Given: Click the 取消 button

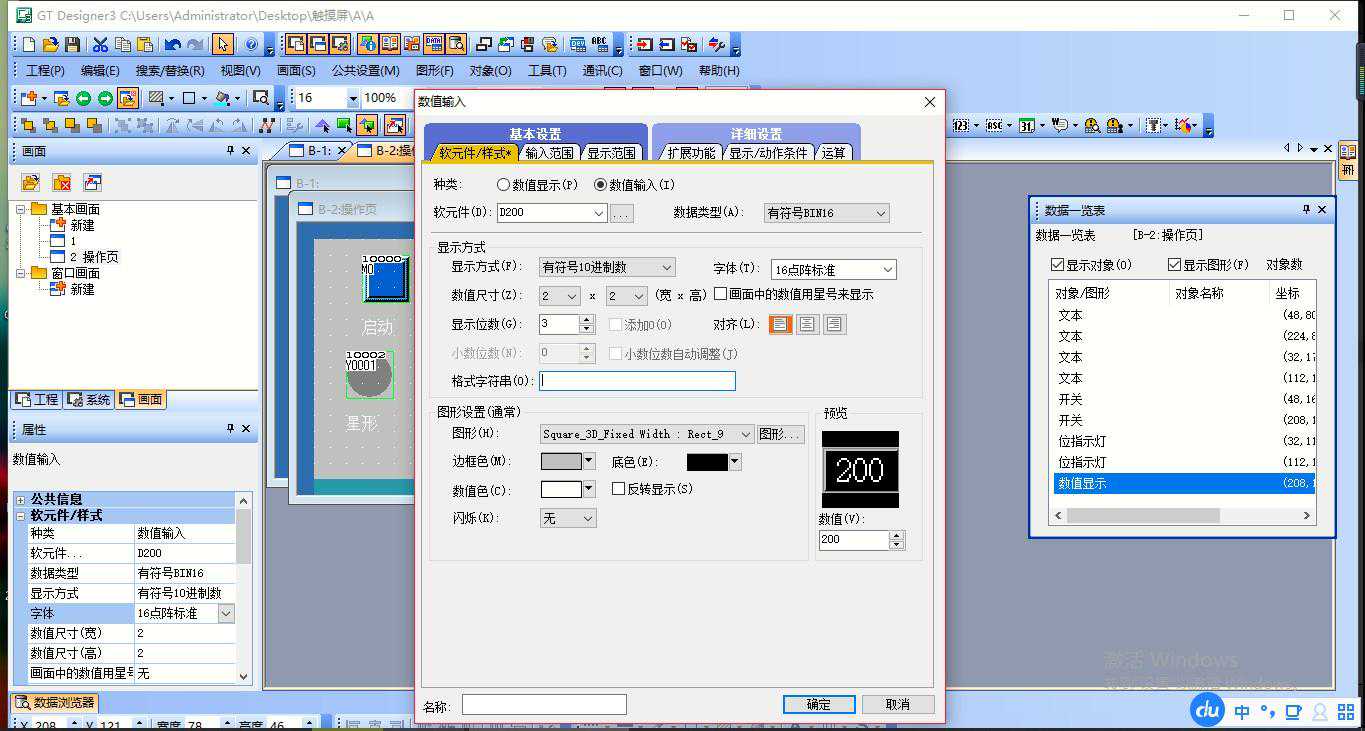Looking at the screenshot, I should (897, 704).
